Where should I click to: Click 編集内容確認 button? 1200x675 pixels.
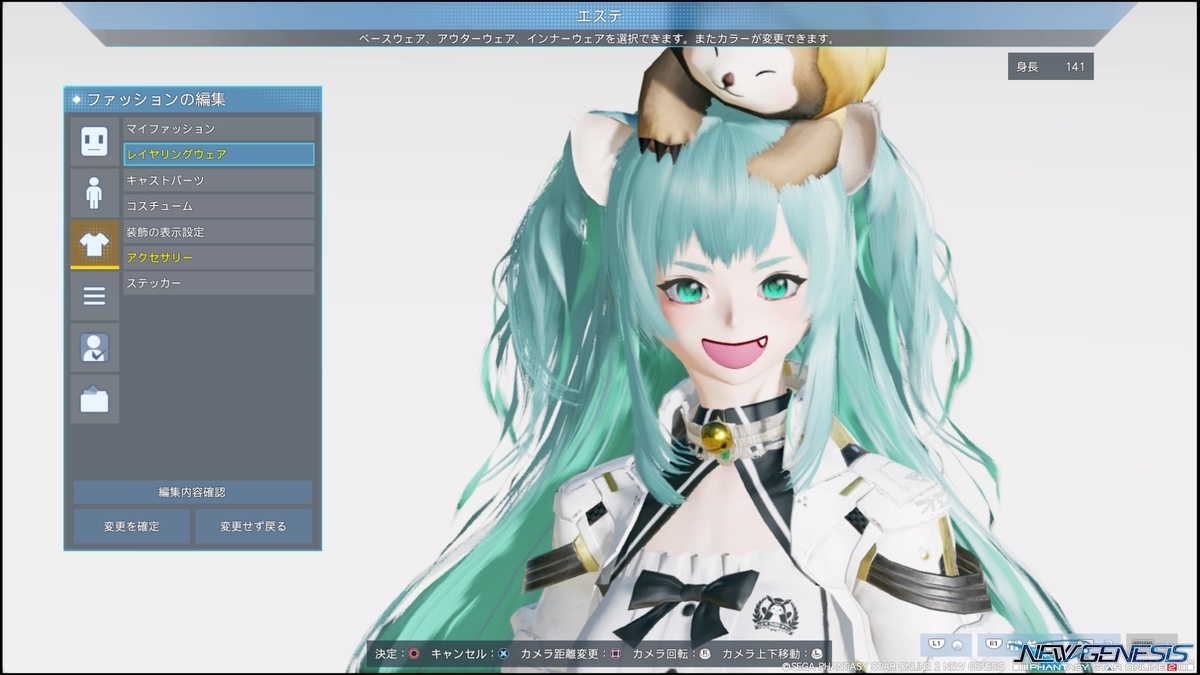coord(192,492)
